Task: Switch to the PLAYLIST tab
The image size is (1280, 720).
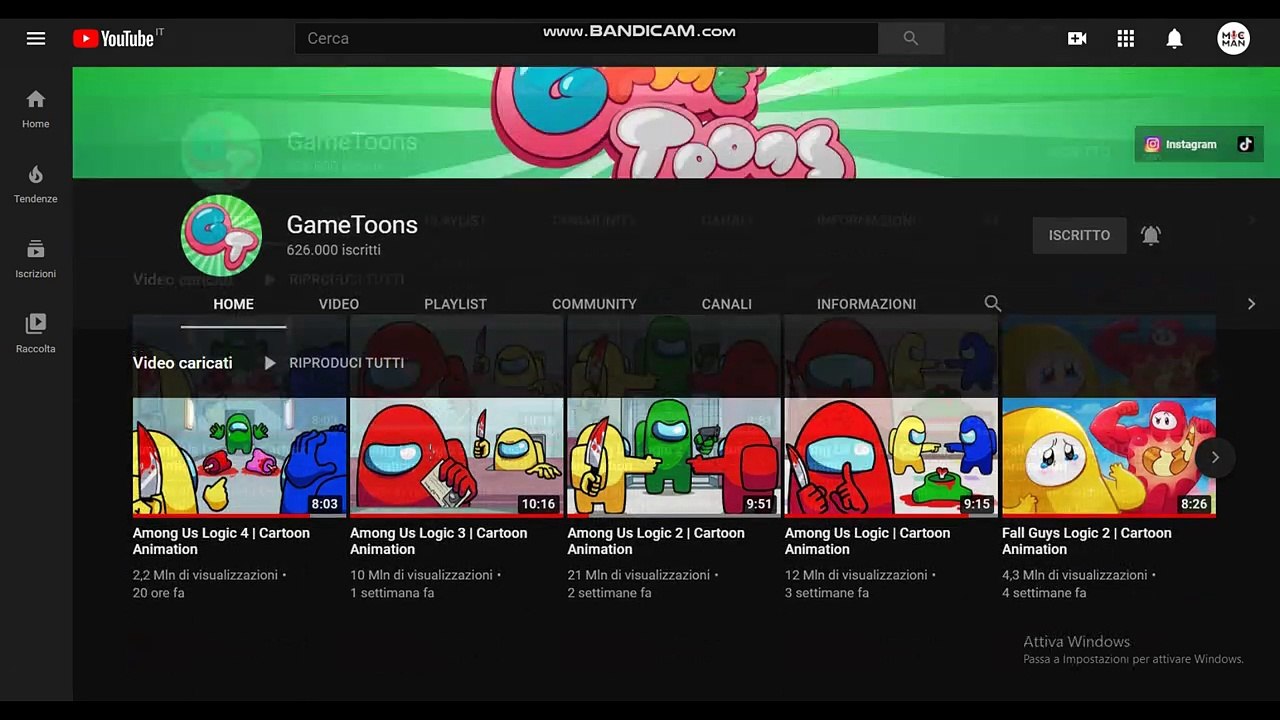Action: pos(455,304)
